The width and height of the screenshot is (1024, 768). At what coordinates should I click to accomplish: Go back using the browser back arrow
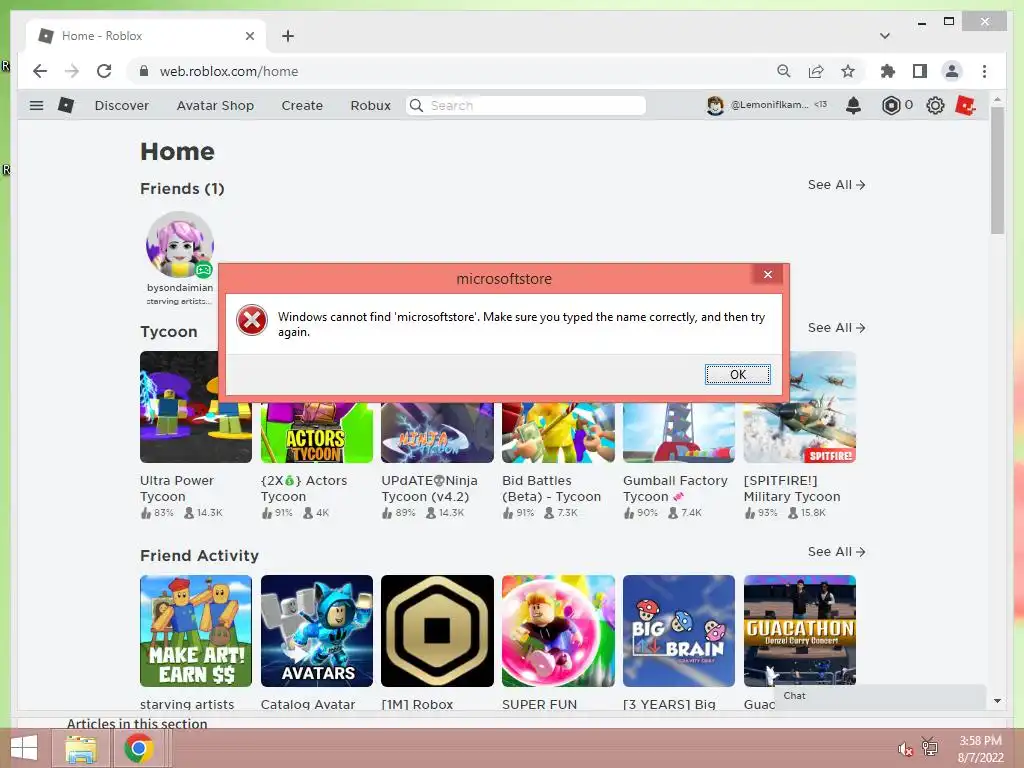point(40,71)
